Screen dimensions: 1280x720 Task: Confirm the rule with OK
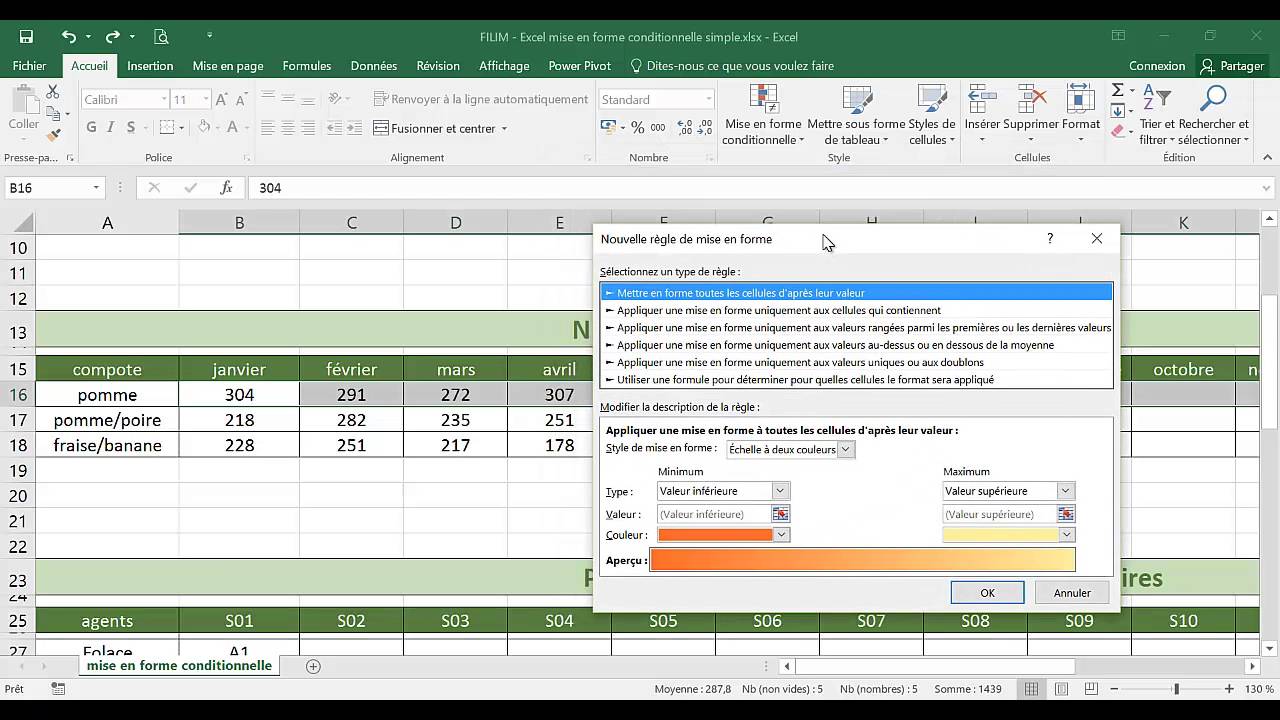tap(987, 593)
